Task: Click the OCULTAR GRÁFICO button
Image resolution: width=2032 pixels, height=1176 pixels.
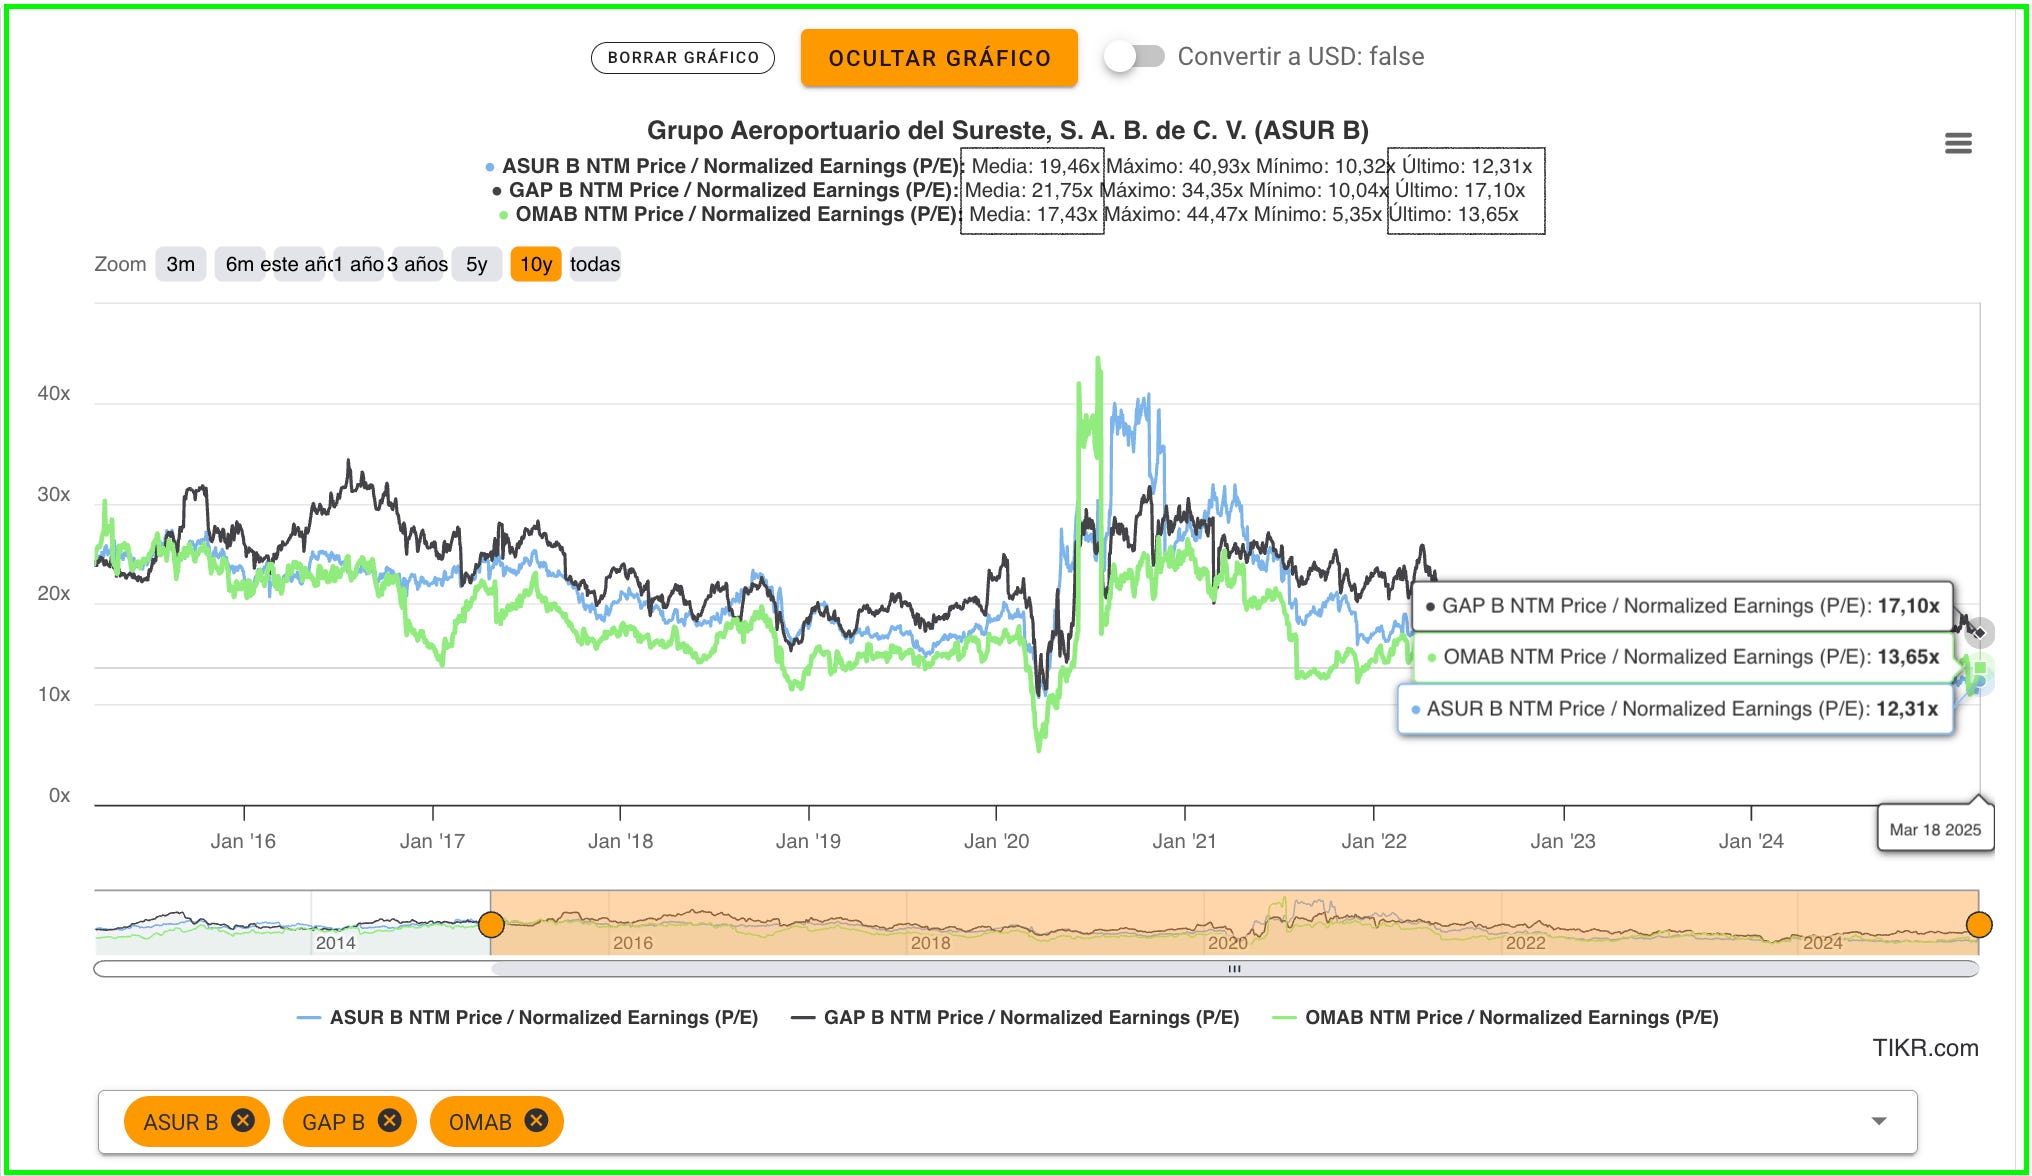Action: [x=939, y=58]
